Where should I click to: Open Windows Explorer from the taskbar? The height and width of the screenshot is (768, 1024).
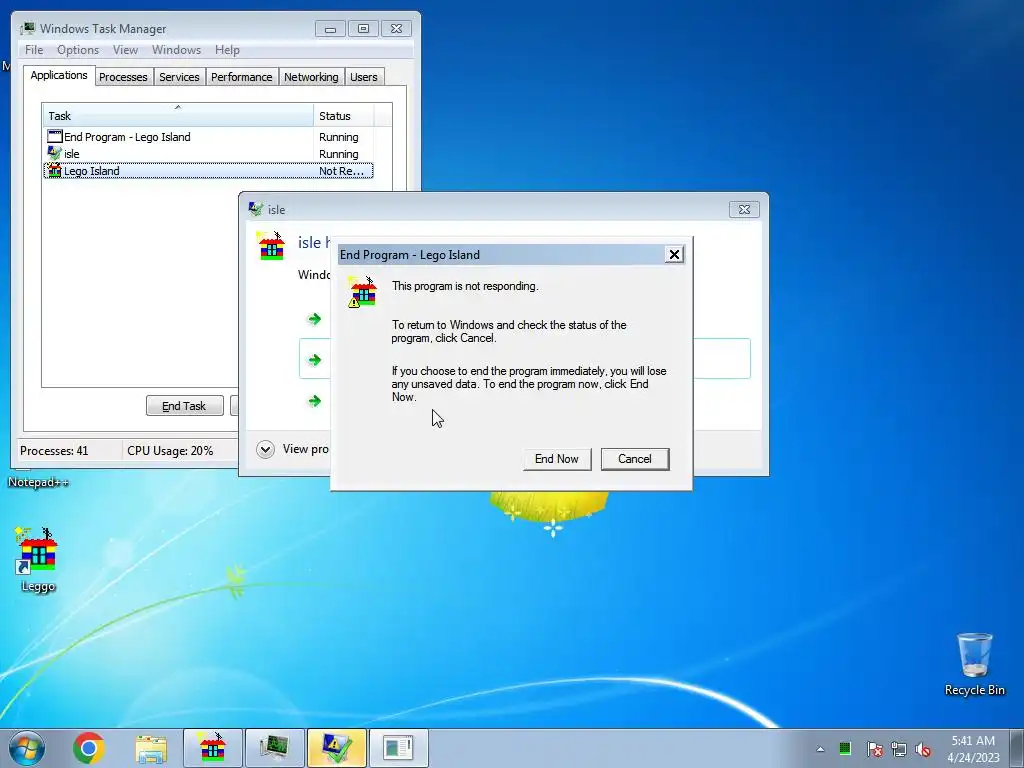click(x=151, y=748)
